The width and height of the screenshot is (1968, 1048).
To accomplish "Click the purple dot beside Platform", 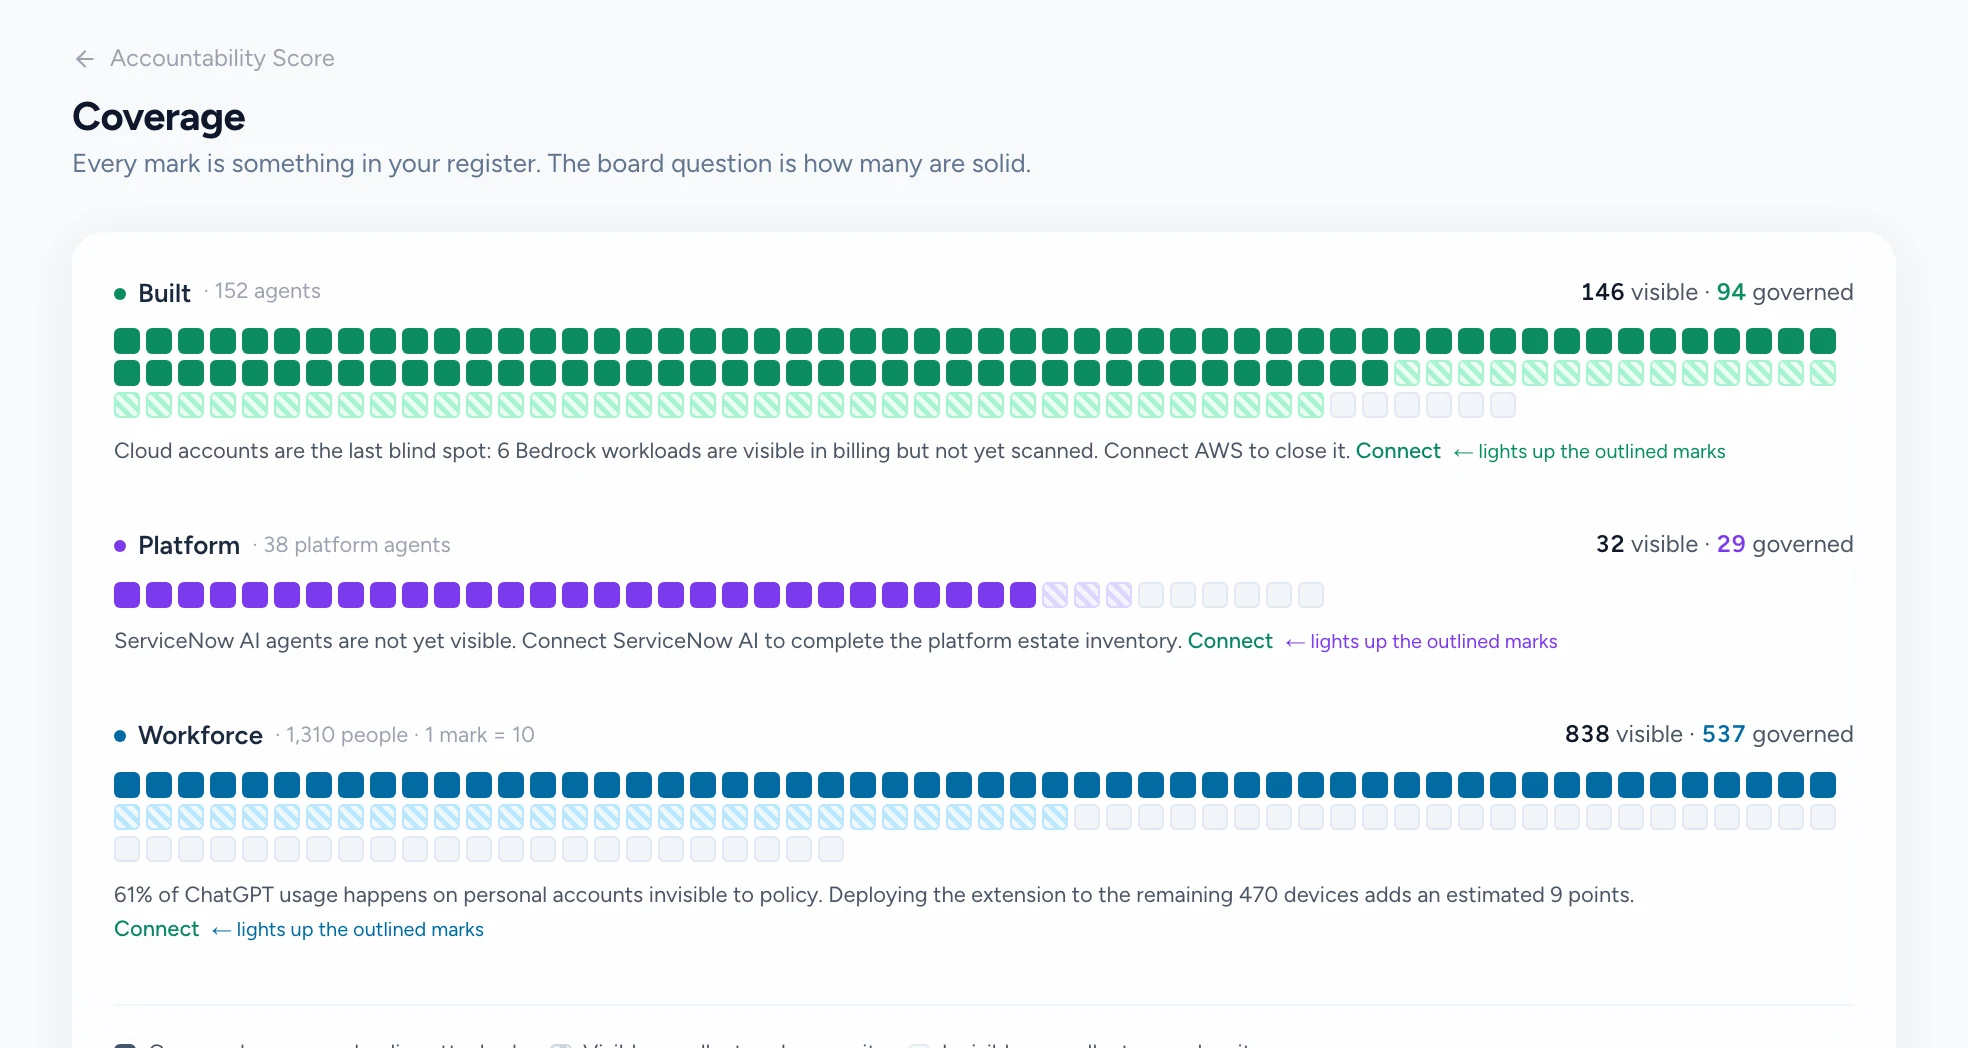I will [120, 546].
